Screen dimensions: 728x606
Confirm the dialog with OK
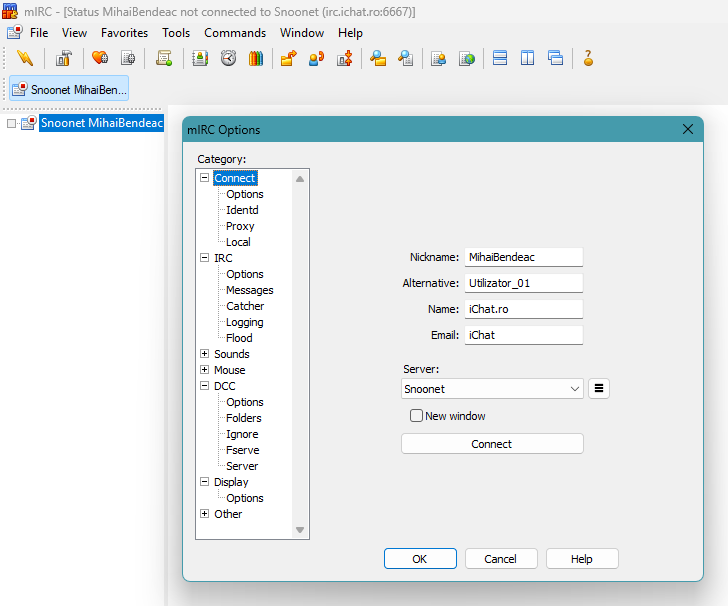[420, 559]
